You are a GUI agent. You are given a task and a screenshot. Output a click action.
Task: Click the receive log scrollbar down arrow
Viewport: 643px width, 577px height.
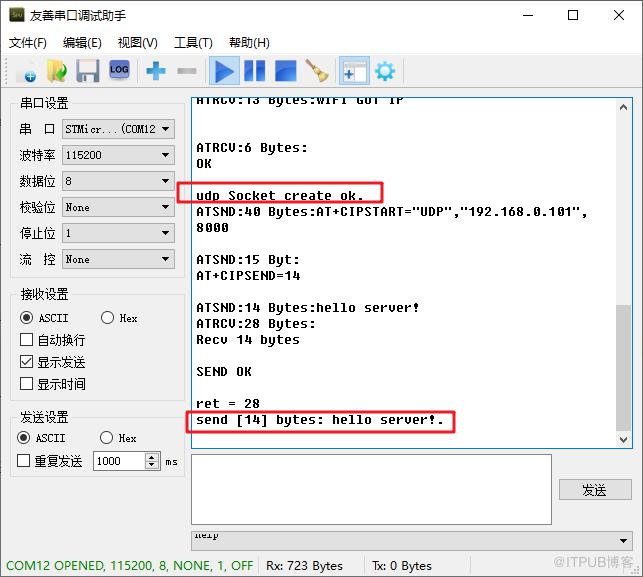pos(623,440)
